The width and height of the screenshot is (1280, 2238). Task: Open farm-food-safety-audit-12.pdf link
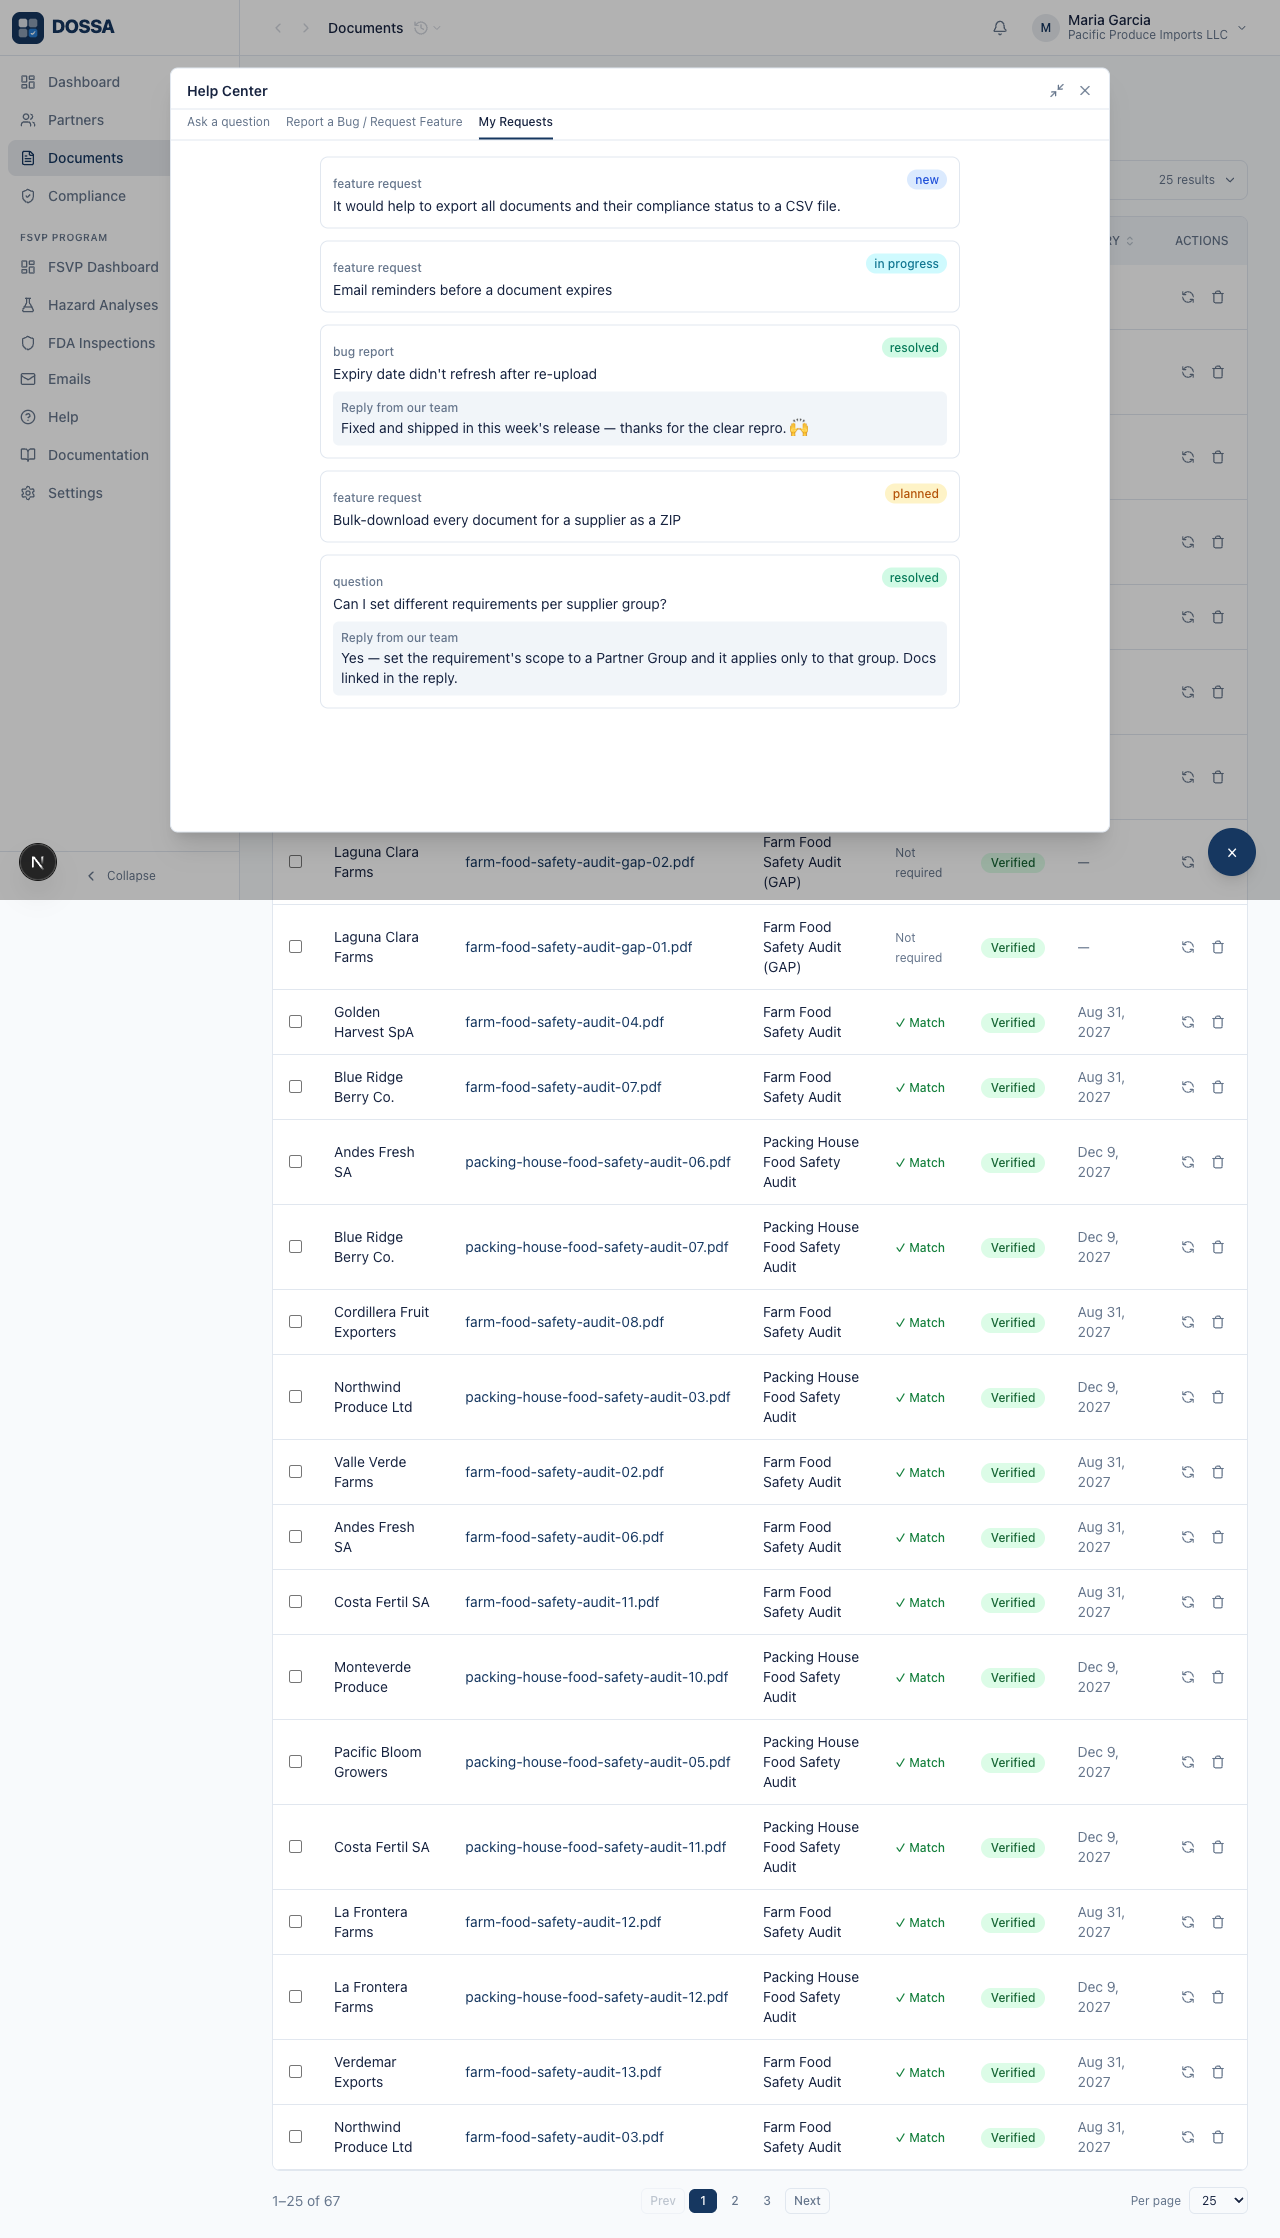click(x=563, y=1922)
